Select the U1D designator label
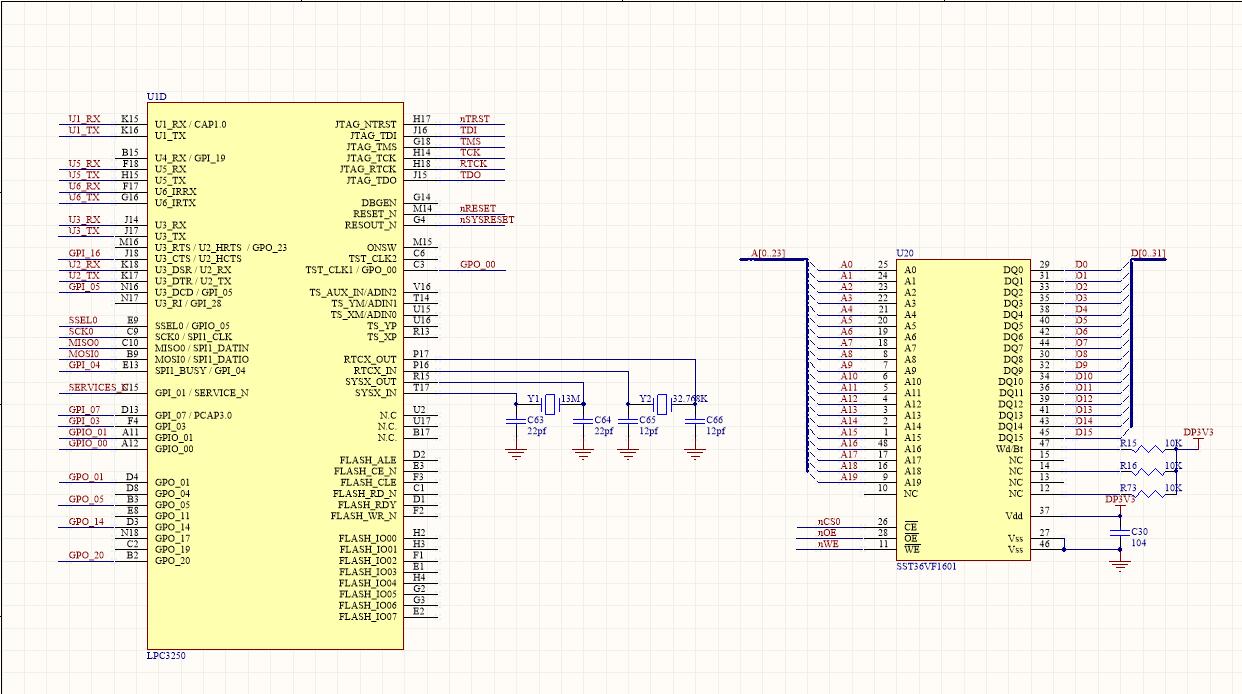The image size is (1242, 694). (156, 96)
